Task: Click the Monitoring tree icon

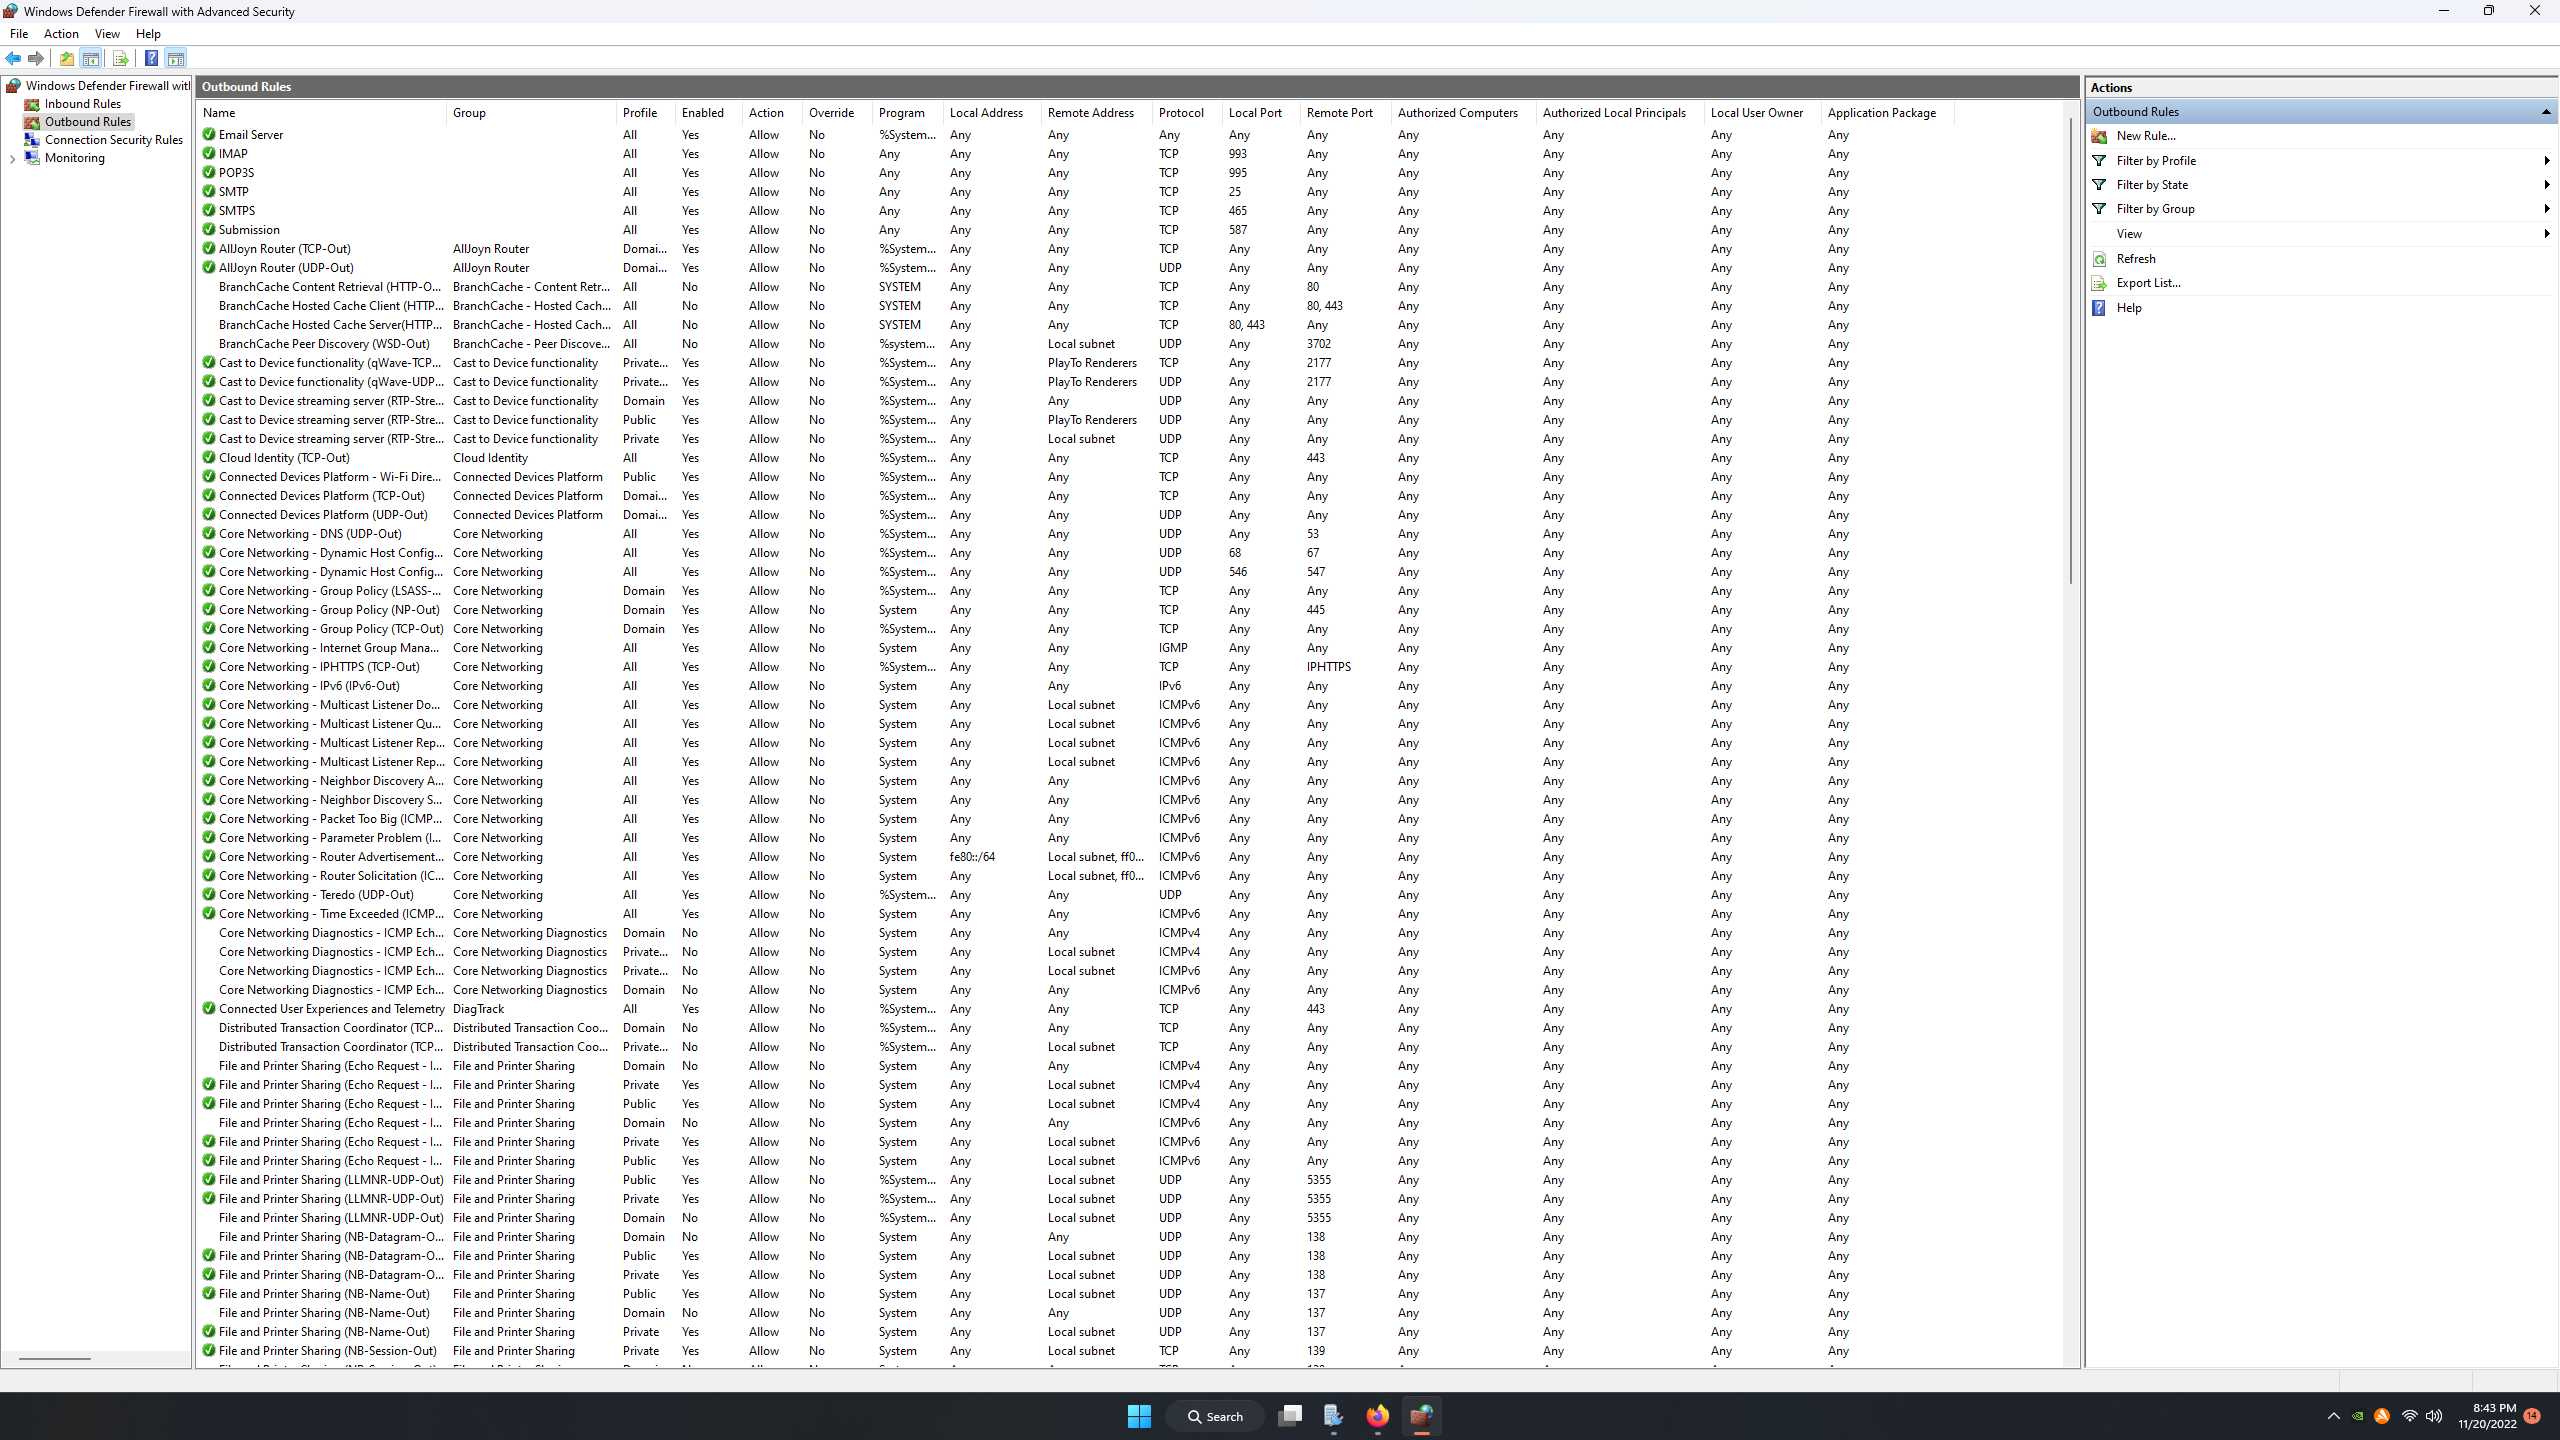Action: [32, 158]
